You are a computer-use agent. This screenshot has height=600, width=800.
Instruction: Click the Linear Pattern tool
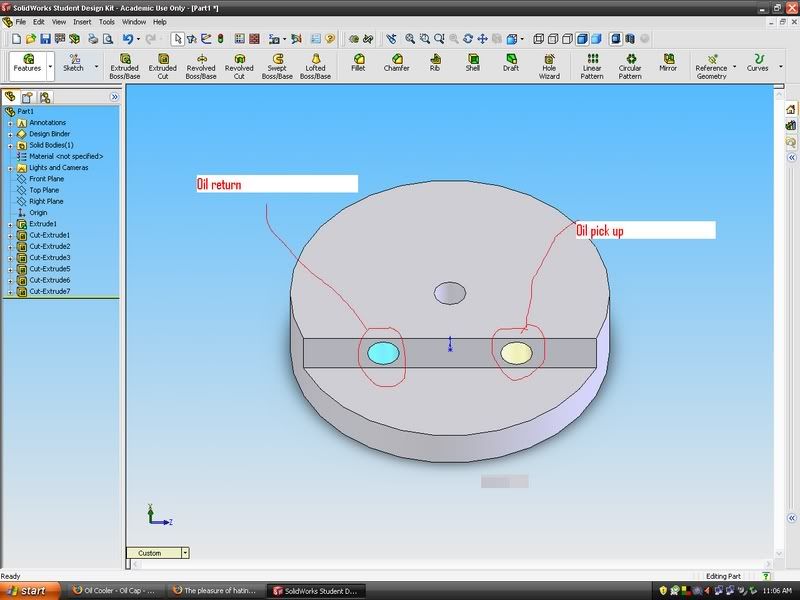click(592, 66)
